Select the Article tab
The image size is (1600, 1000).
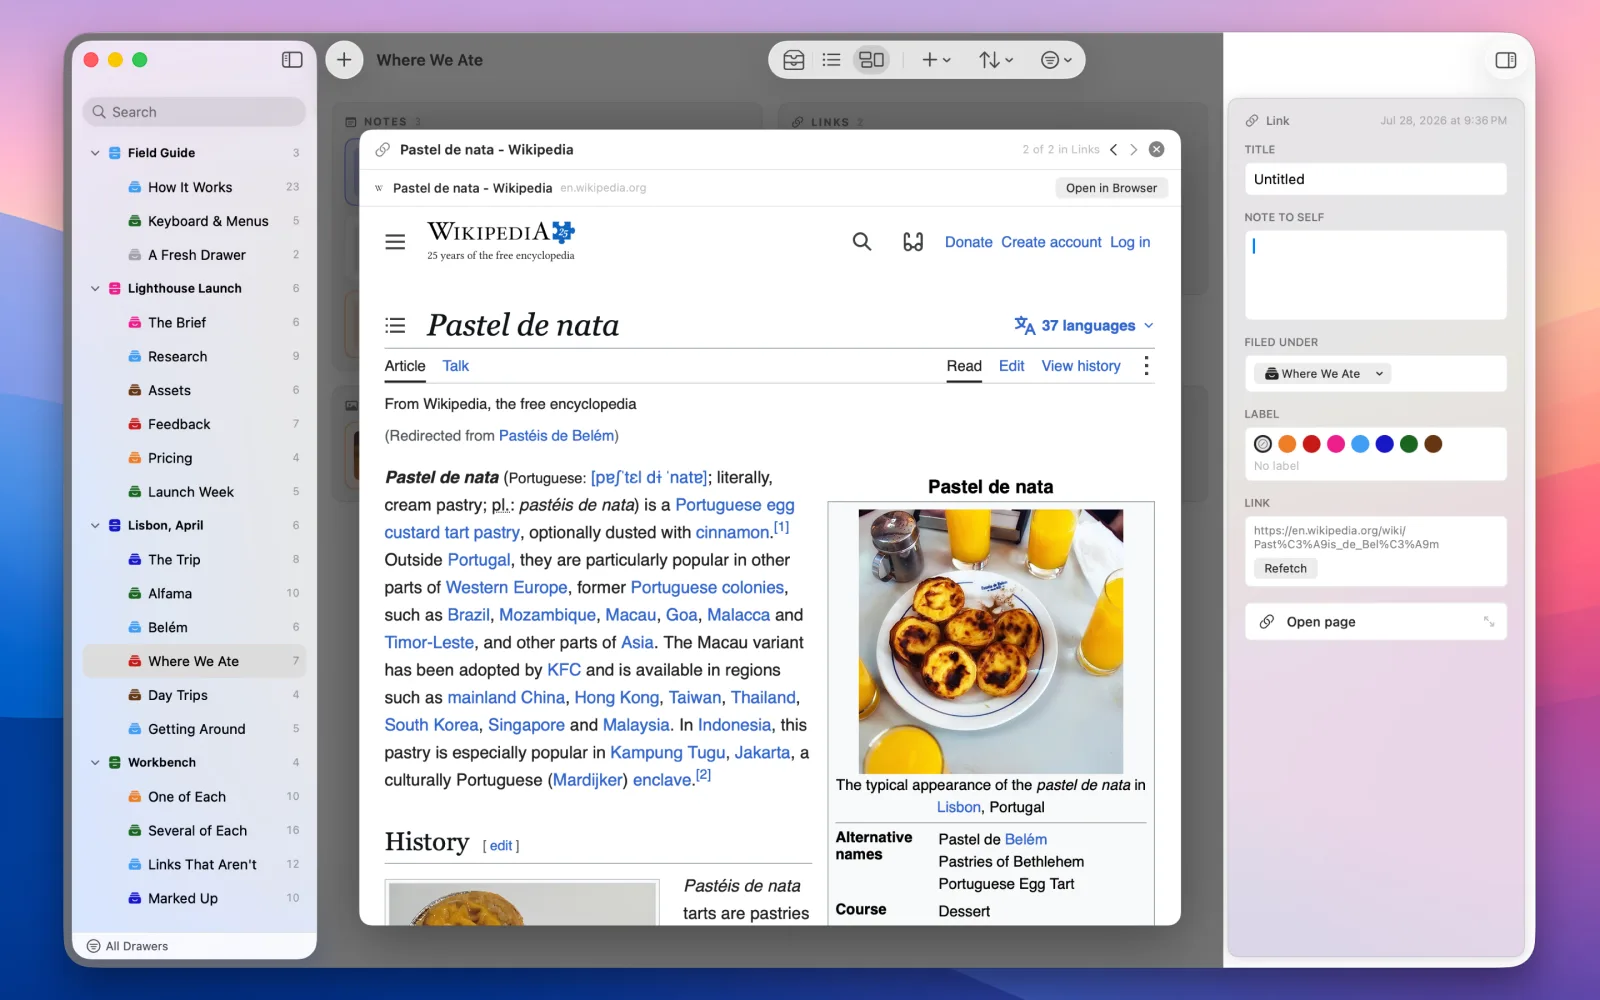pyautogui.click(x=405, y=366)
